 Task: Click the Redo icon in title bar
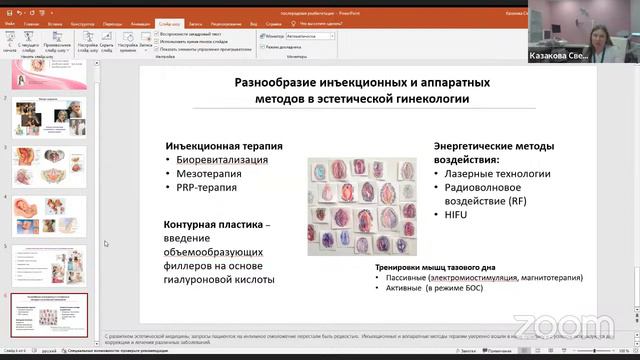click(x=32, y=13)
